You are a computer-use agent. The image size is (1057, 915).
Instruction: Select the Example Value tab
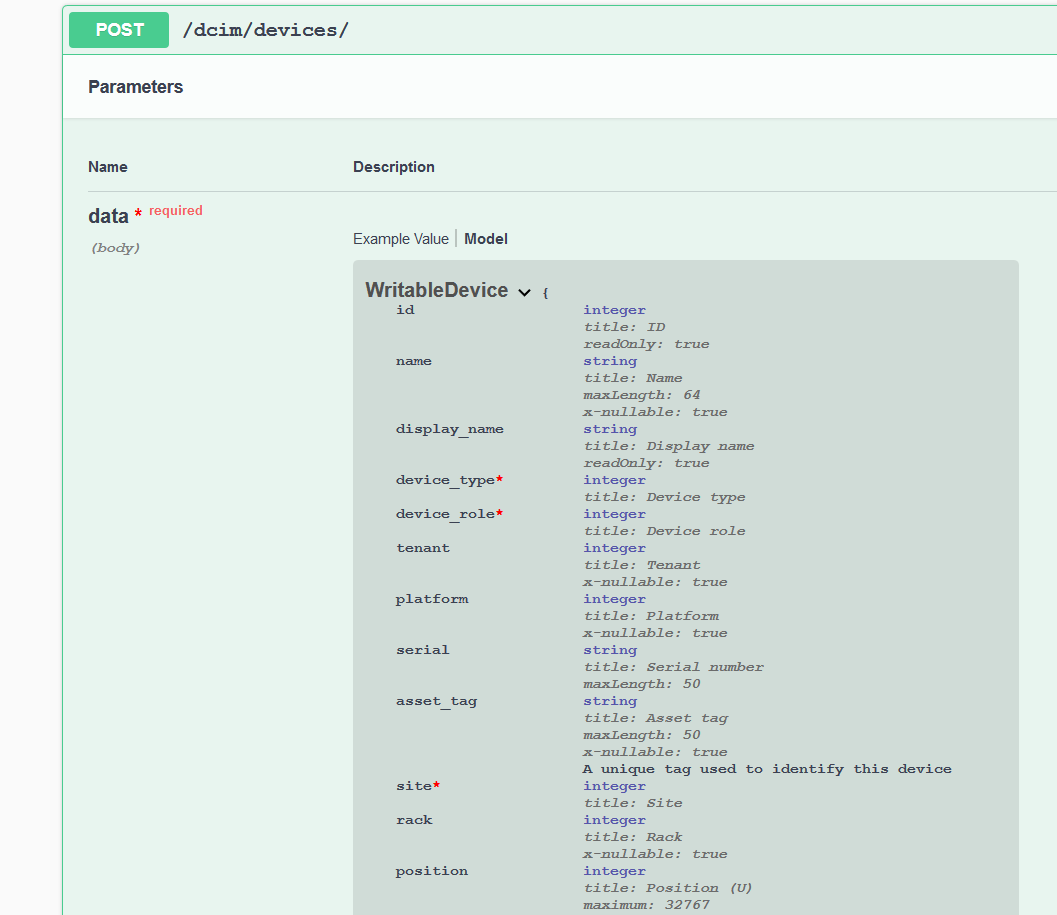point(401,238)
